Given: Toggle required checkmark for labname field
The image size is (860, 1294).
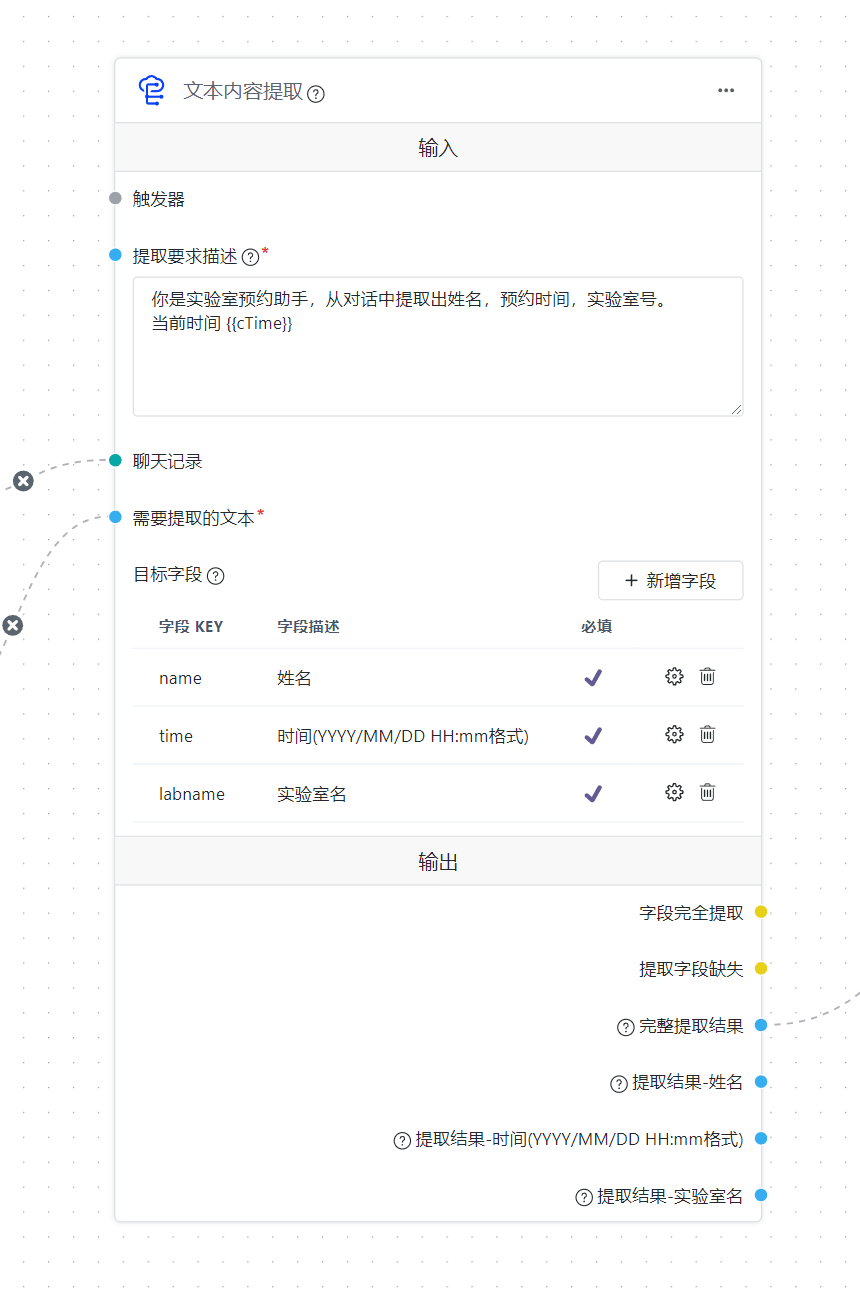Looking at the screenshot, I should [x=593, y=794].
